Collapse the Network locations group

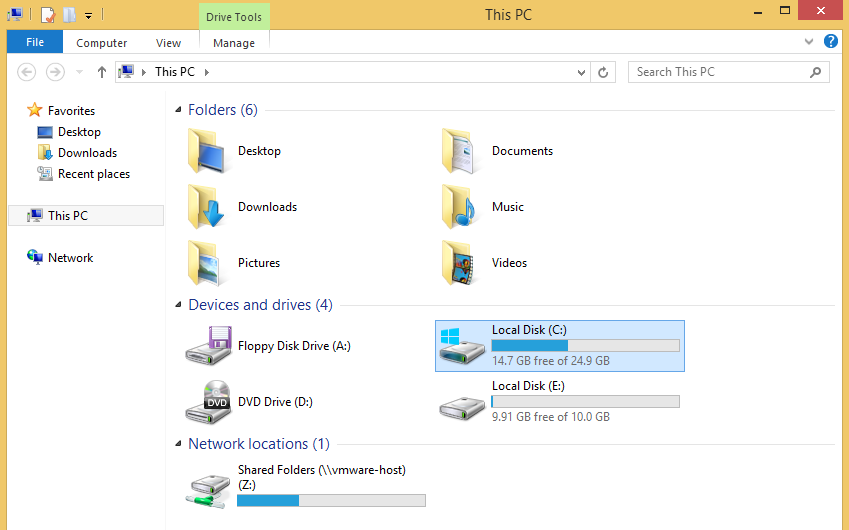pos(178,444)
